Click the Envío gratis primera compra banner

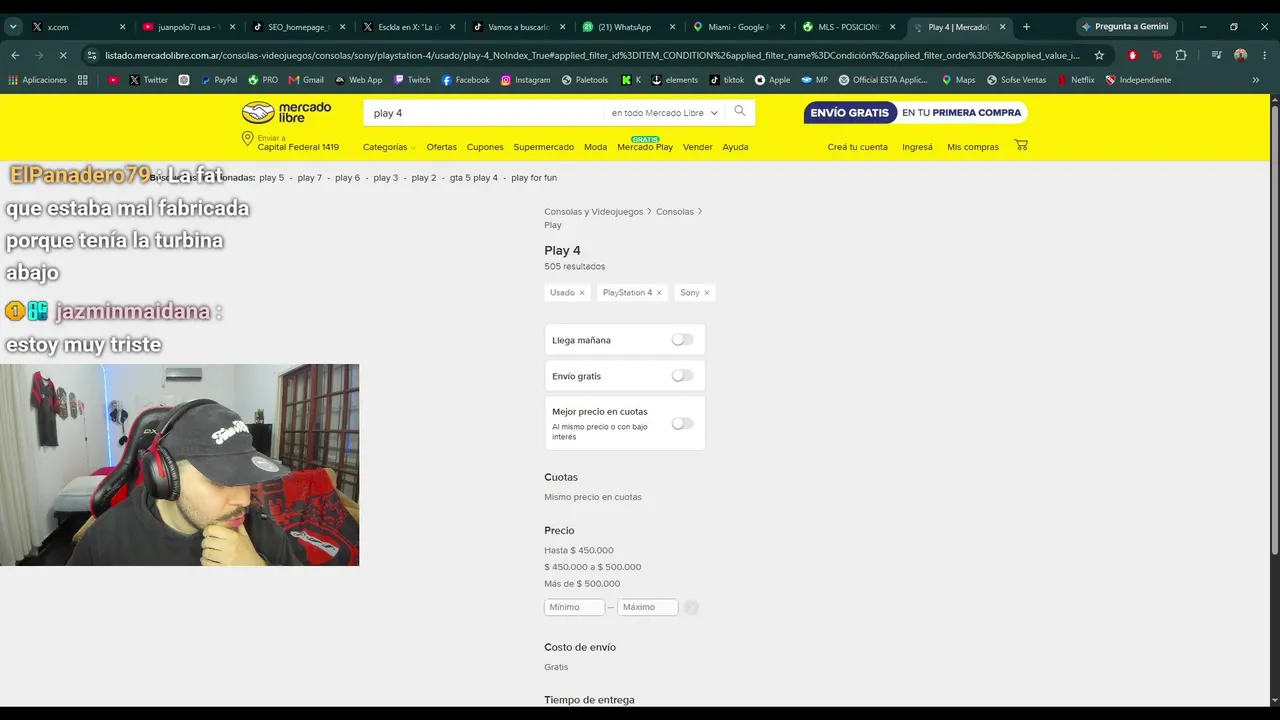pyautogui.click(x=915, y=113)
